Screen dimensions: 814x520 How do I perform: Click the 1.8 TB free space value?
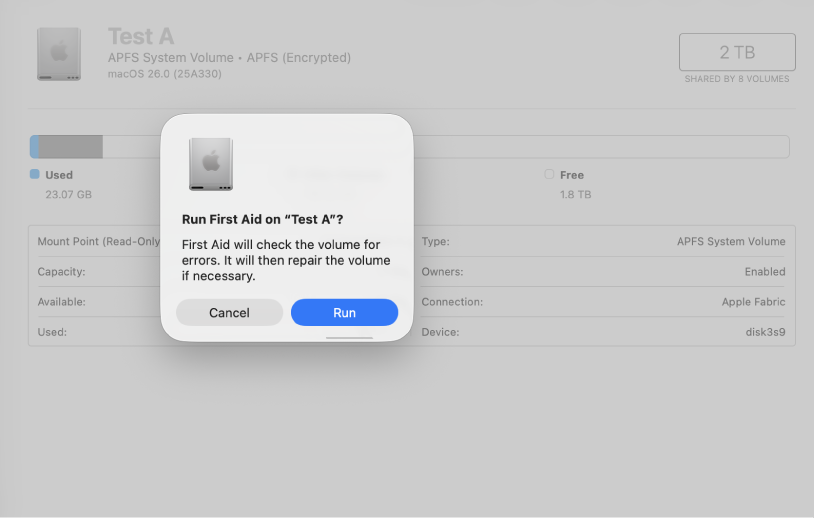pyautogui.click(x=575, y=194)
